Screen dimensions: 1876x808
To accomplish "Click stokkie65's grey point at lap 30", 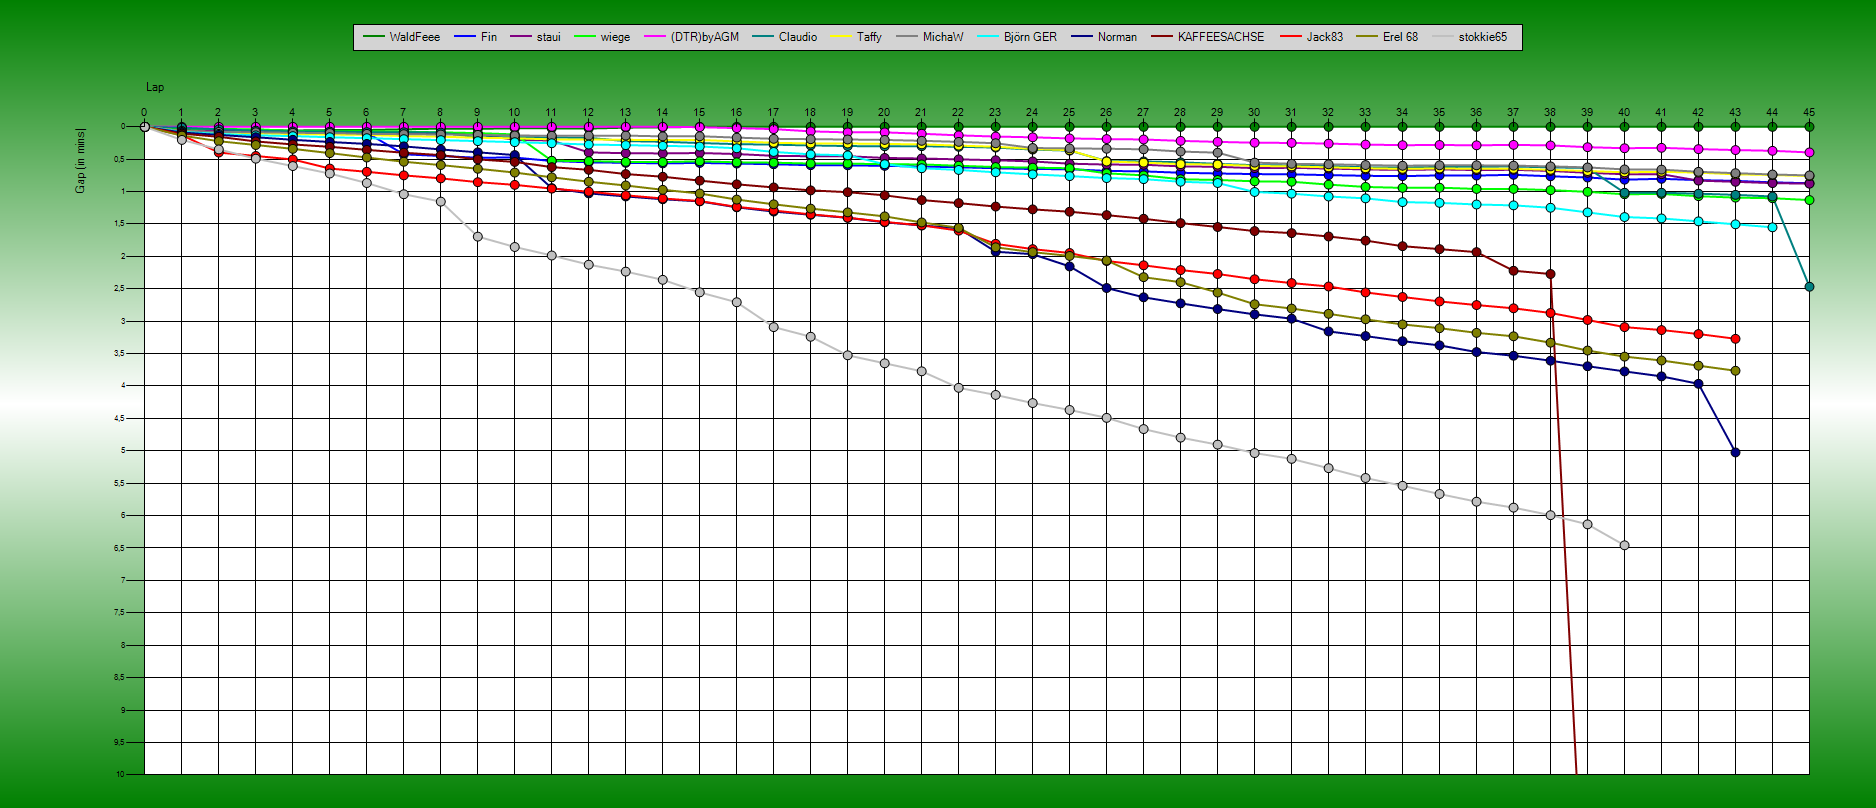I will tap(1254, 453).
